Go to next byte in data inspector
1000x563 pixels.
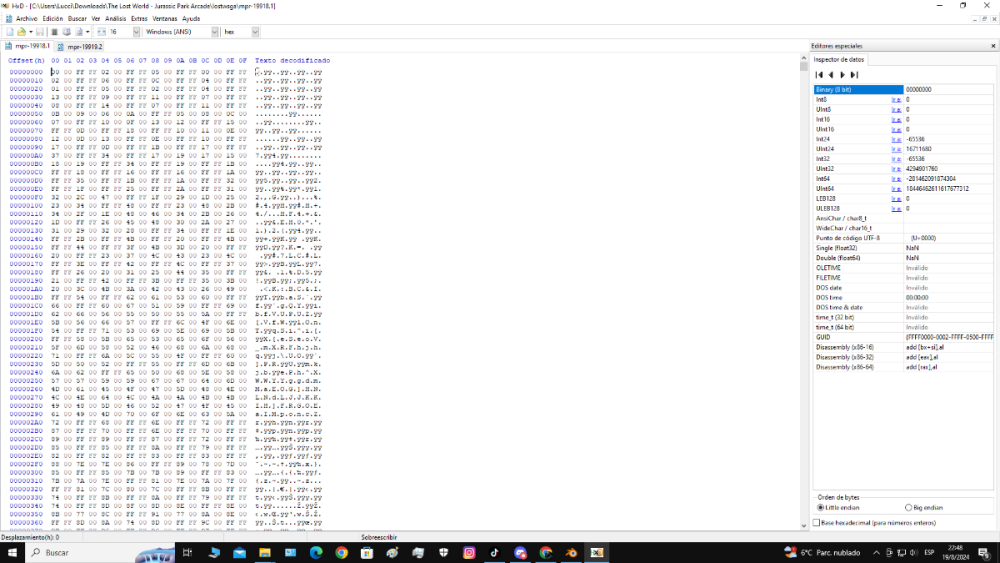(842, 75)
